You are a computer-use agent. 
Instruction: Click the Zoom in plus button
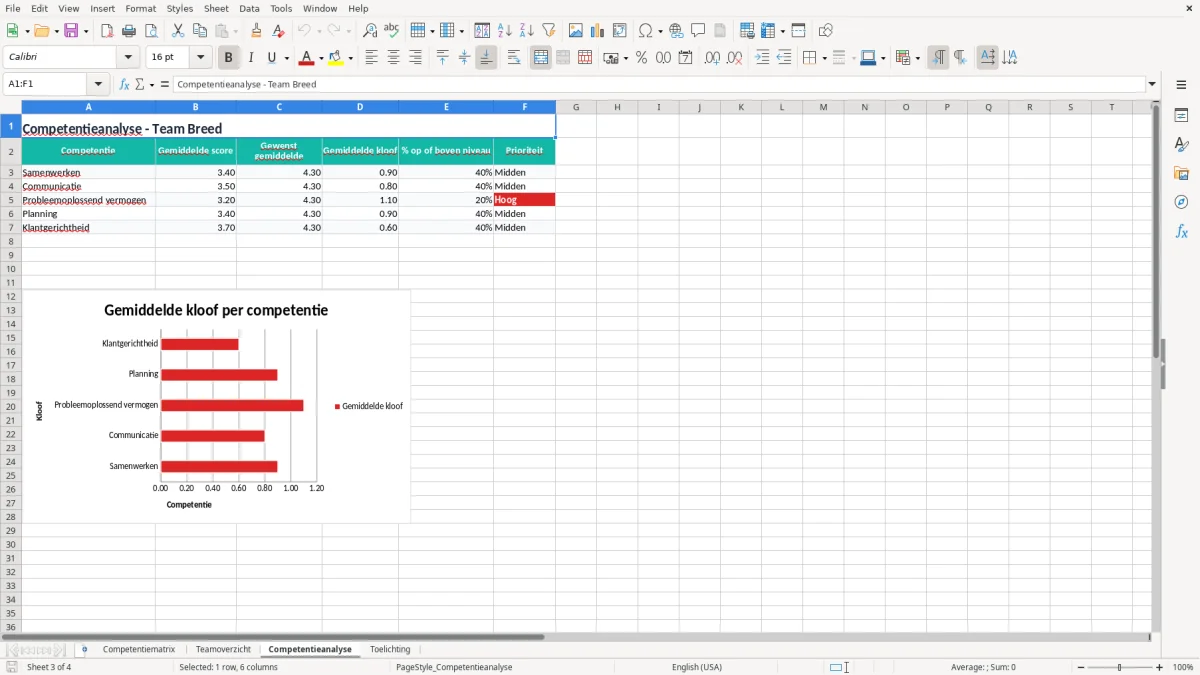click(x=1160, y=667)
